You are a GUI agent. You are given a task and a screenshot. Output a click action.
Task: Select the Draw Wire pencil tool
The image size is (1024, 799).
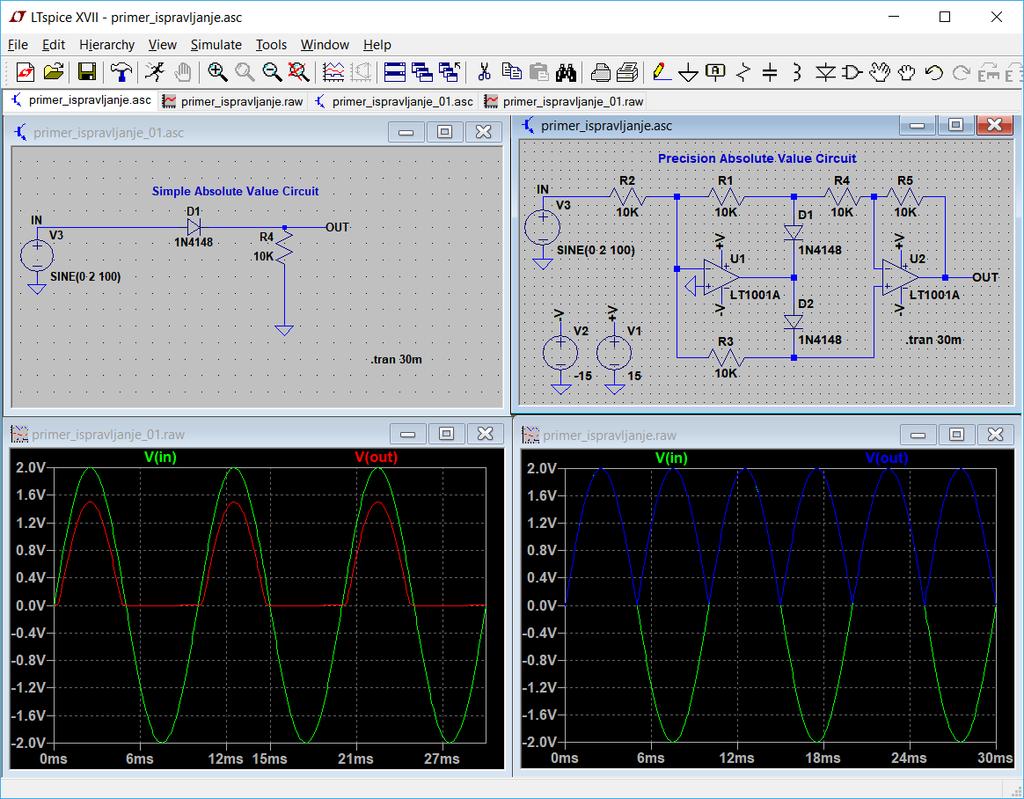click(661, 72)
